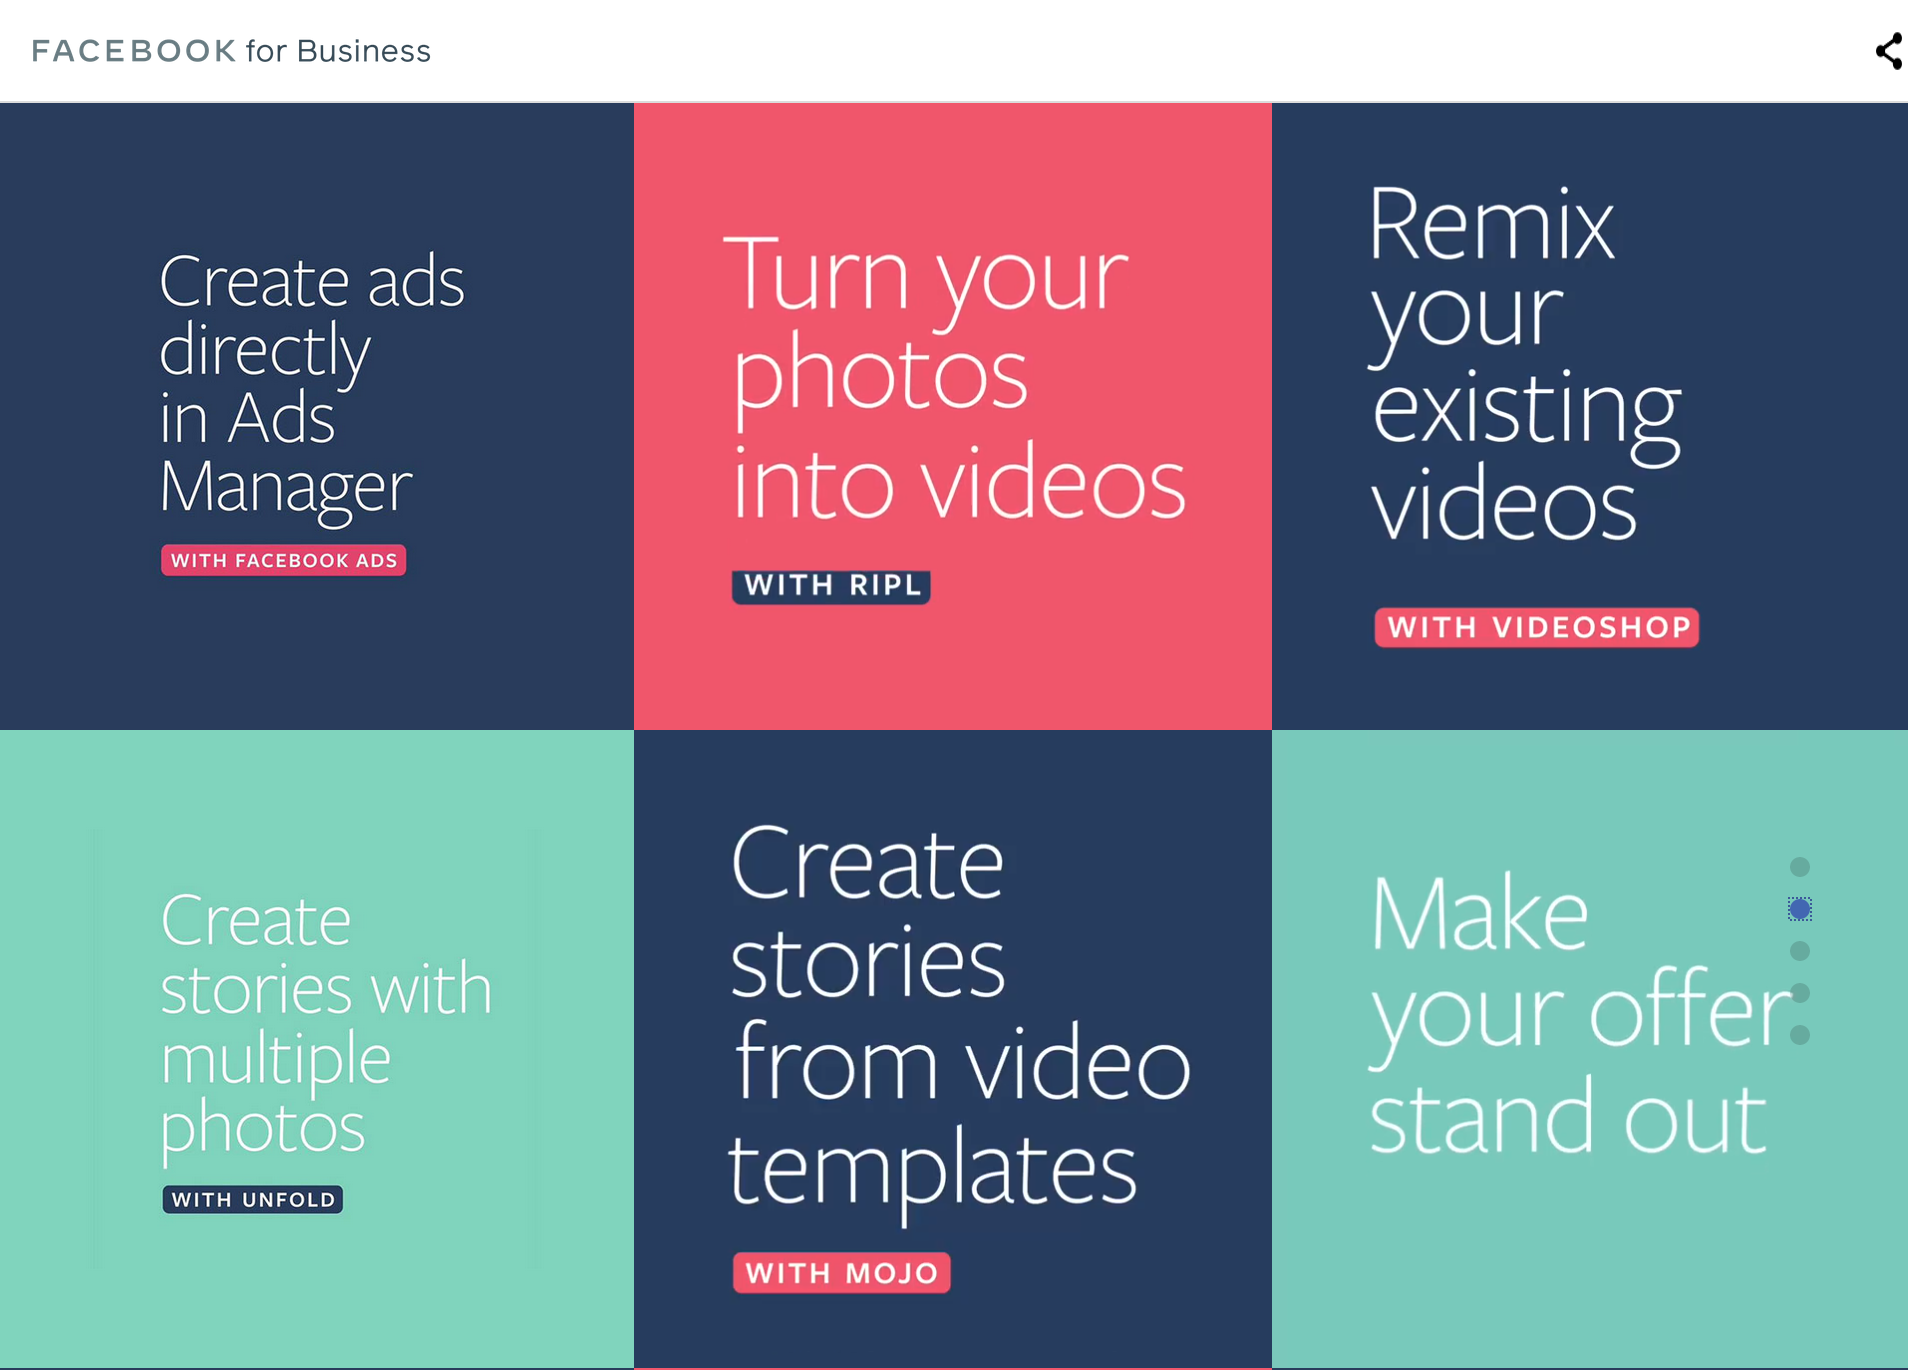
Task: Select the first pagination dot
Action: 1799,867
